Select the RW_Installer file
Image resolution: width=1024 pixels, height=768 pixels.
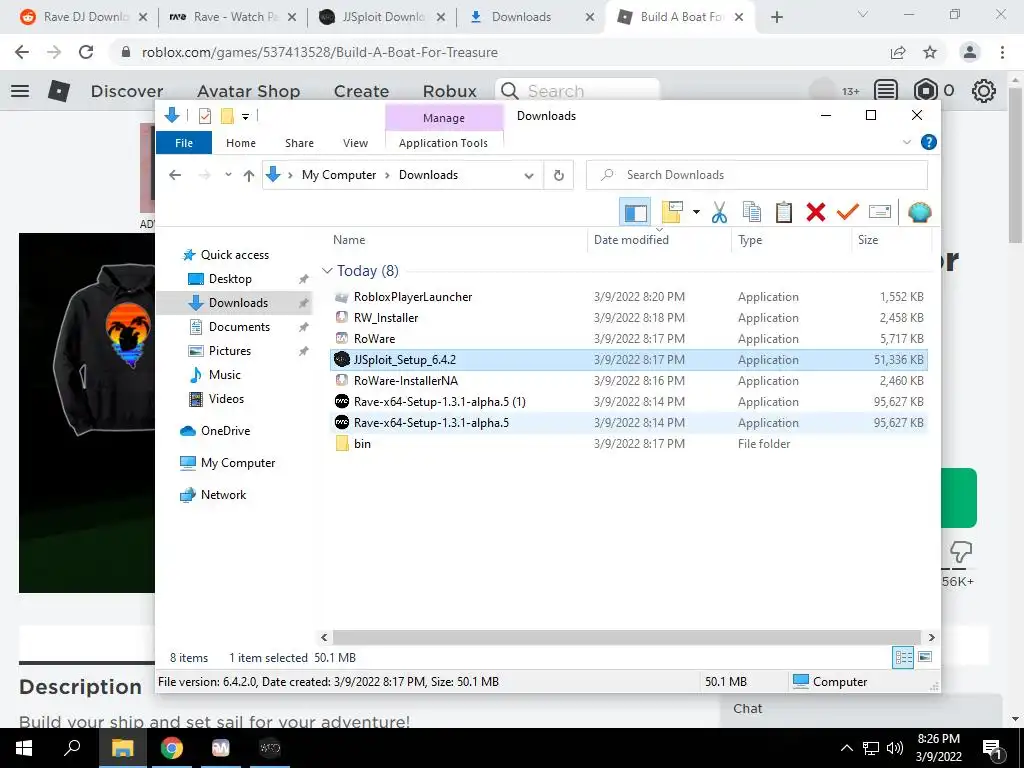pyautogui.click(x=628, y=318)
